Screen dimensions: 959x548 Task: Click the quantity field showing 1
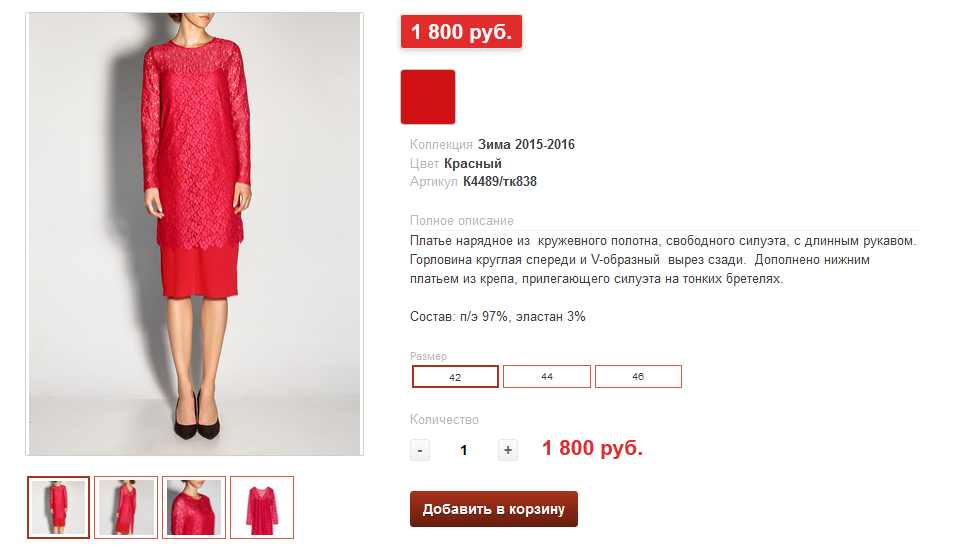click(x=464, y=450)
